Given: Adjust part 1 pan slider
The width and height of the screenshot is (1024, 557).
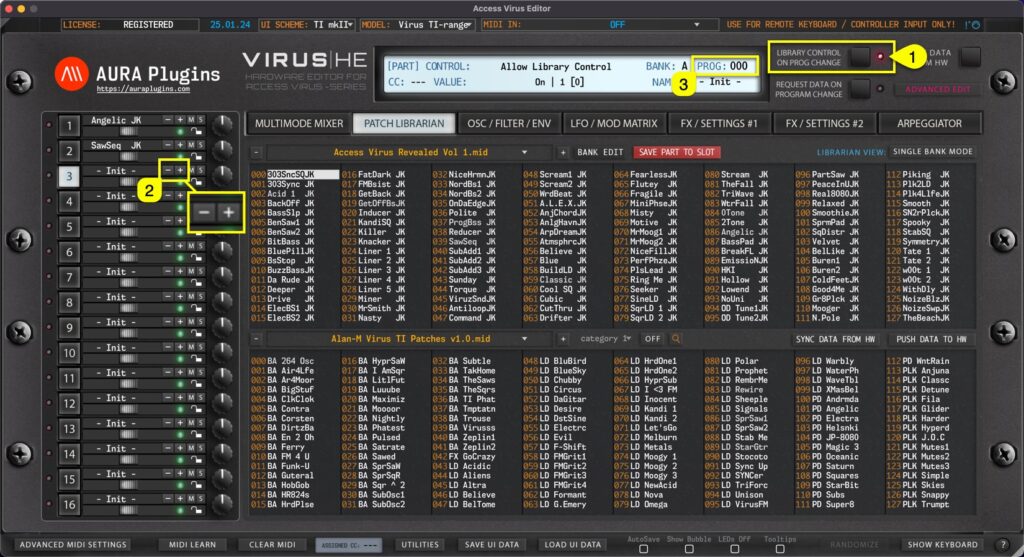Looking at the screenshot, I should tap(129, 132).
